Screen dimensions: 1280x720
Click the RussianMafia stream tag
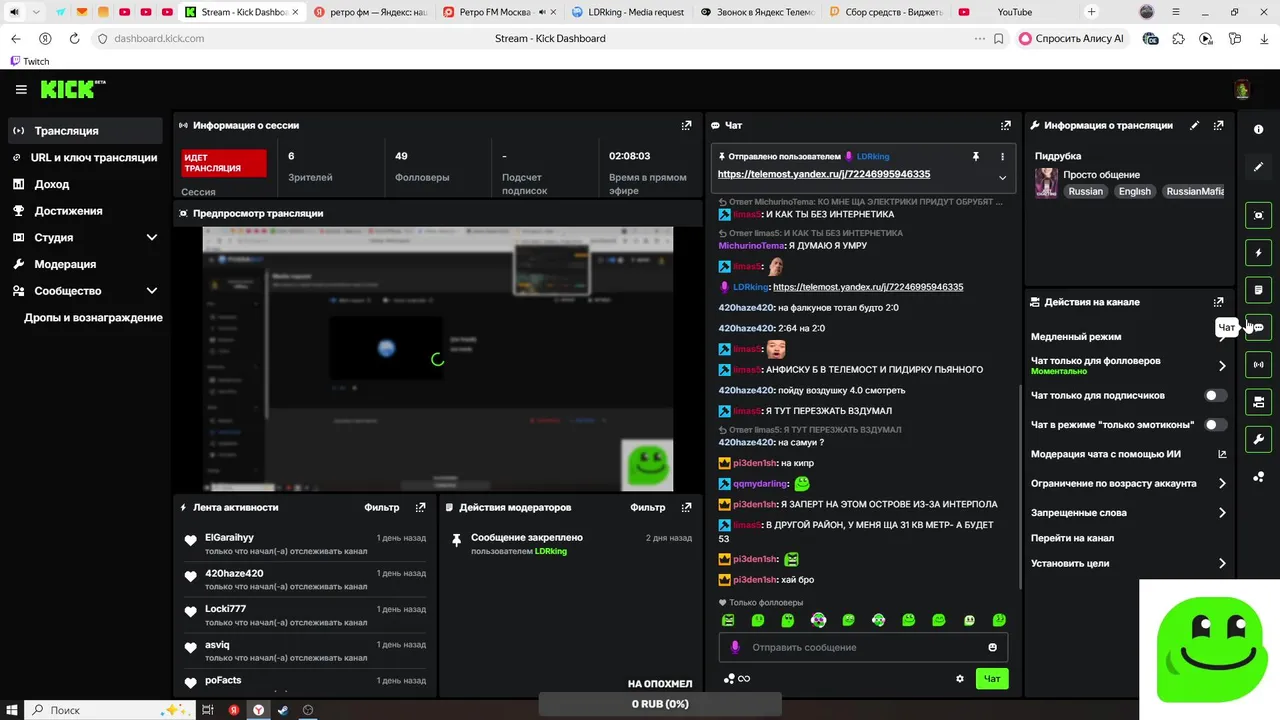pyautogui.click(x=1195, y=192)
